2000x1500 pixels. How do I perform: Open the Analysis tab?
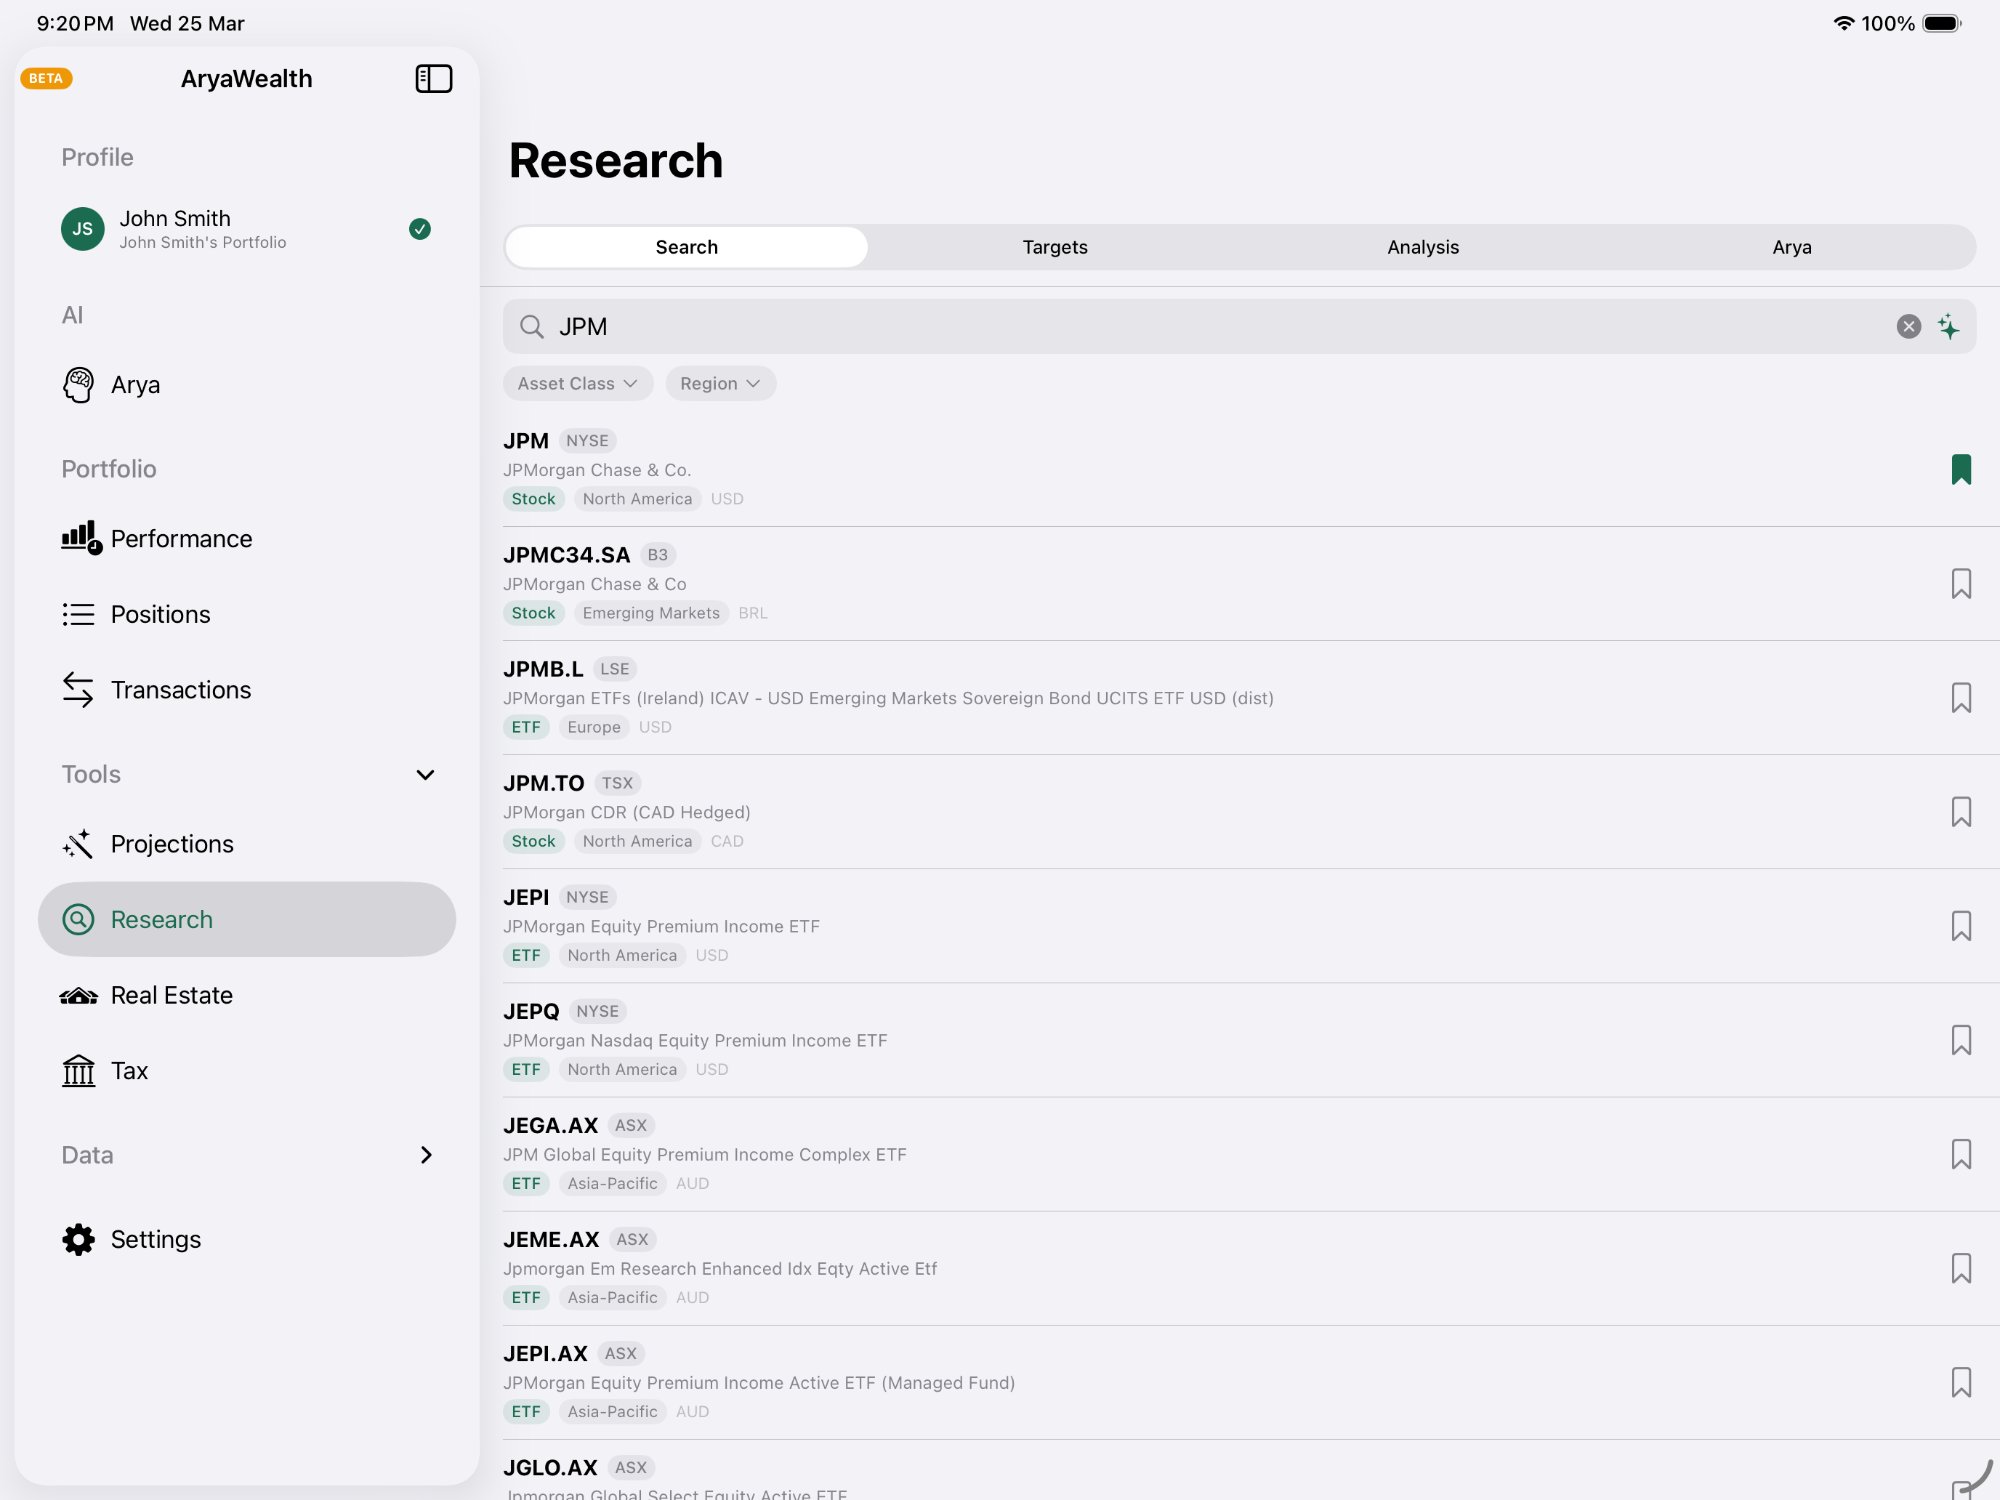click(1422, 247)
